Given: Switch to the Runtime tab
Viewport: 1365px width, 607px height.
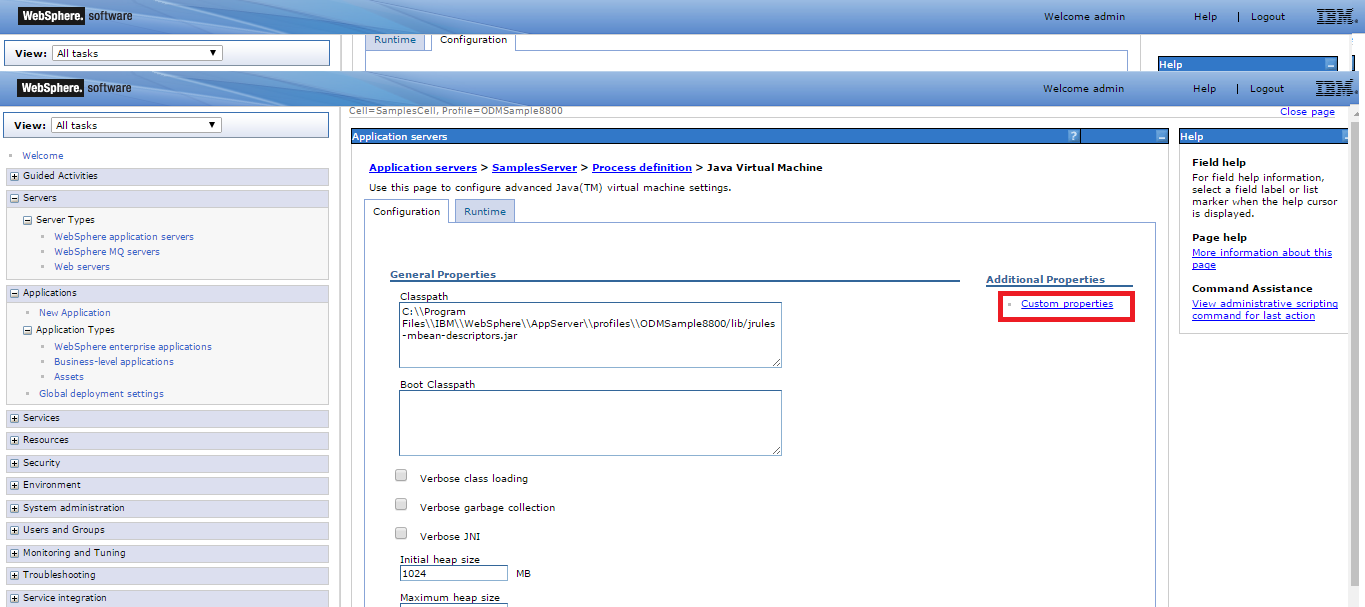Looking at the screenshot, I should pos(484,210).
